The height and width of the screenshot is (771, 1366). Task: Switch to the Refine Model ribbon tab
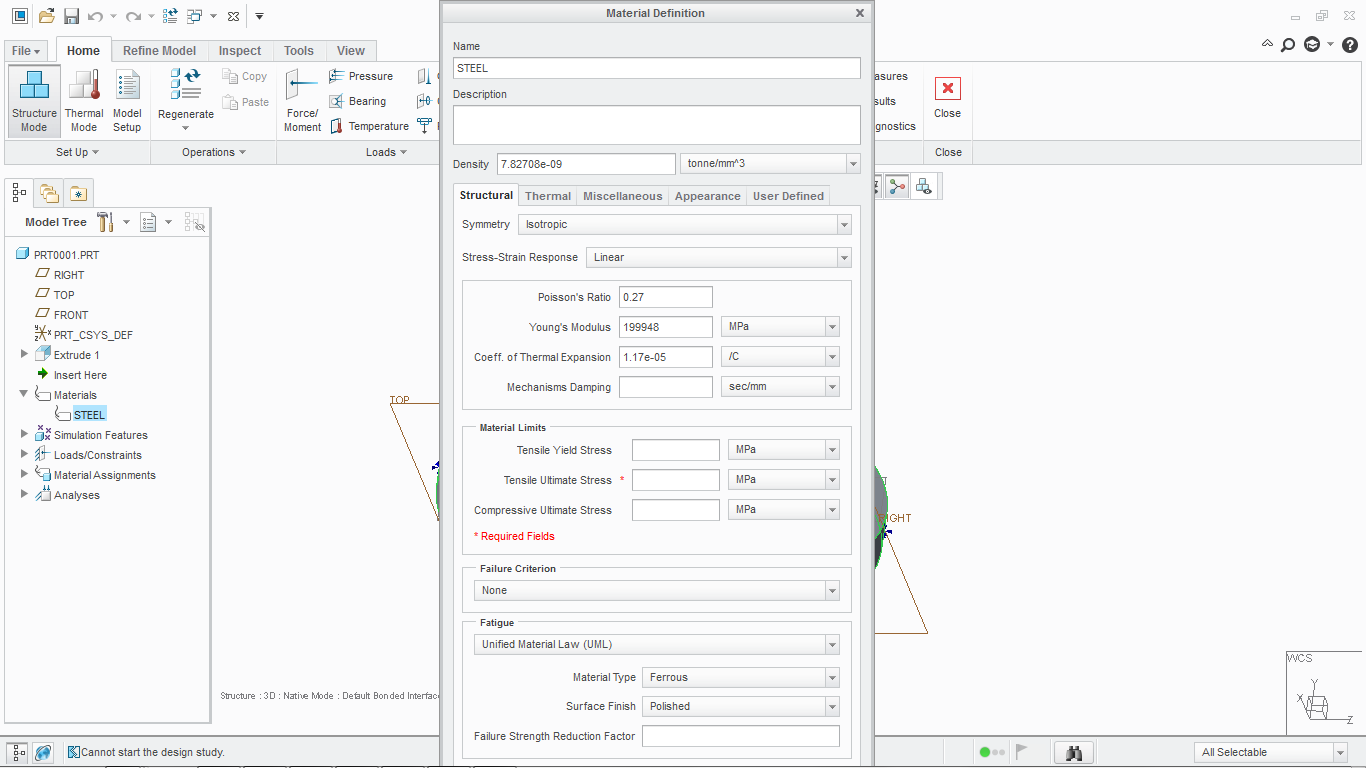coord(160,51)
